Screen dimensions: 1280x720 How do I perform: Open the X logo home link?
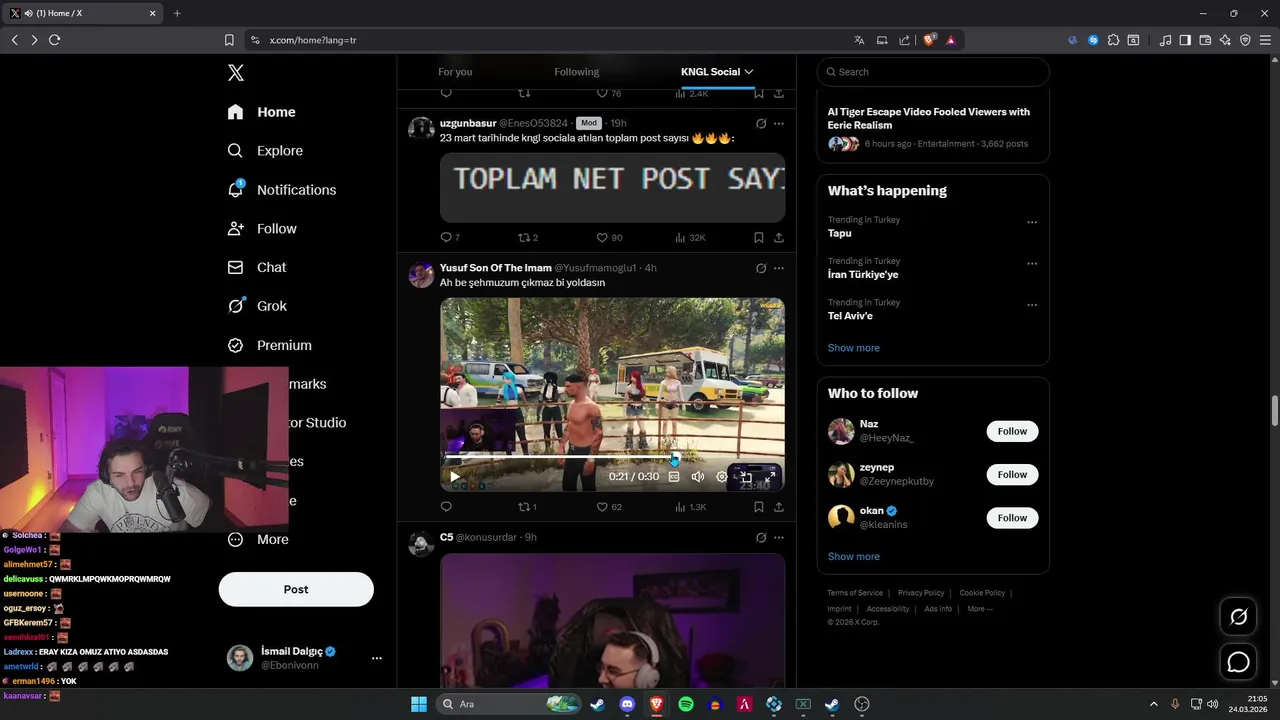[x=235, y=73]
